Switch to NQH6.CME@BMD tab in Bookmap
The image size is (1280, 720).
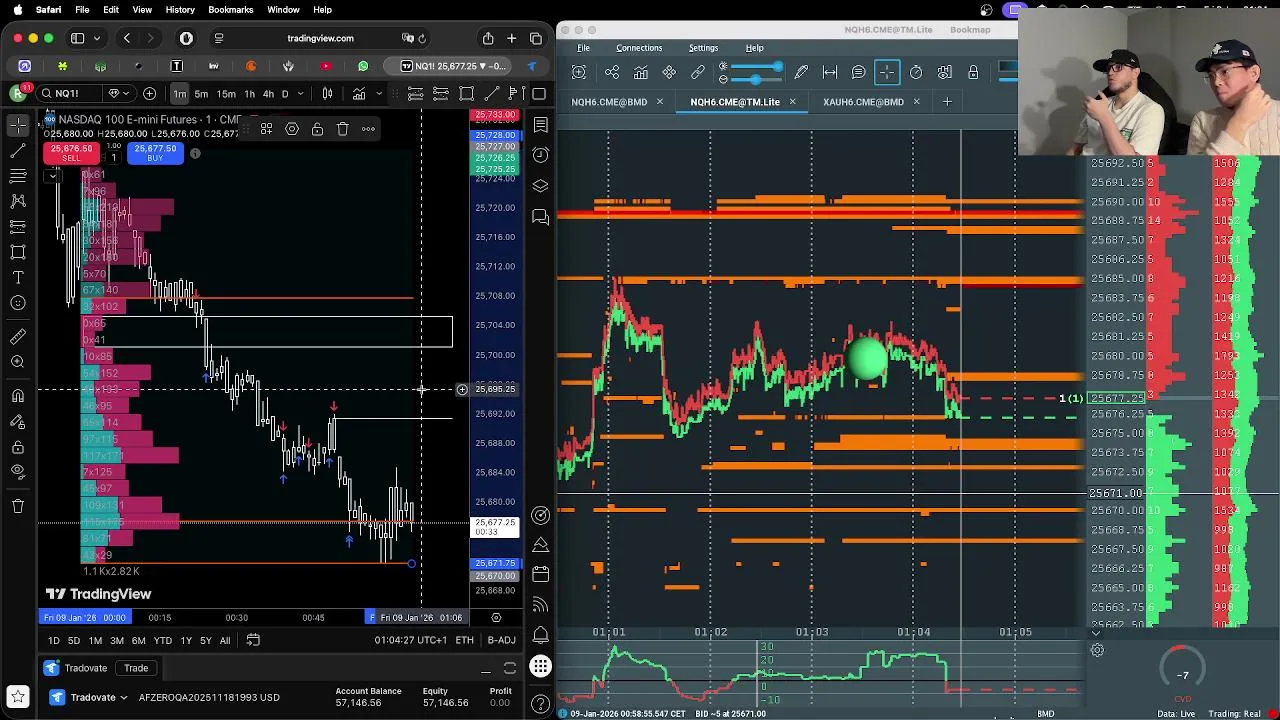[609, 102]
